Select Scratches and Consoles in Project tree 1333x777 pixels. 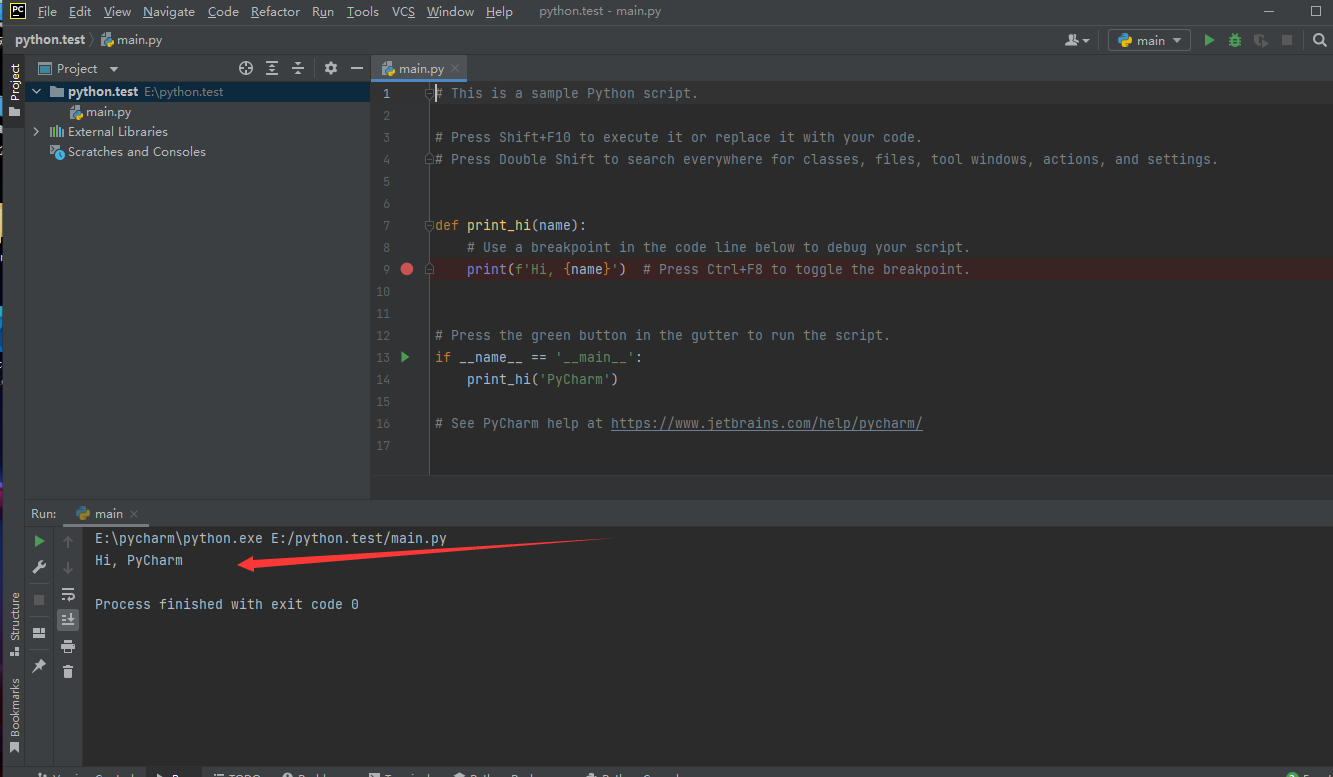coord(137,151)
